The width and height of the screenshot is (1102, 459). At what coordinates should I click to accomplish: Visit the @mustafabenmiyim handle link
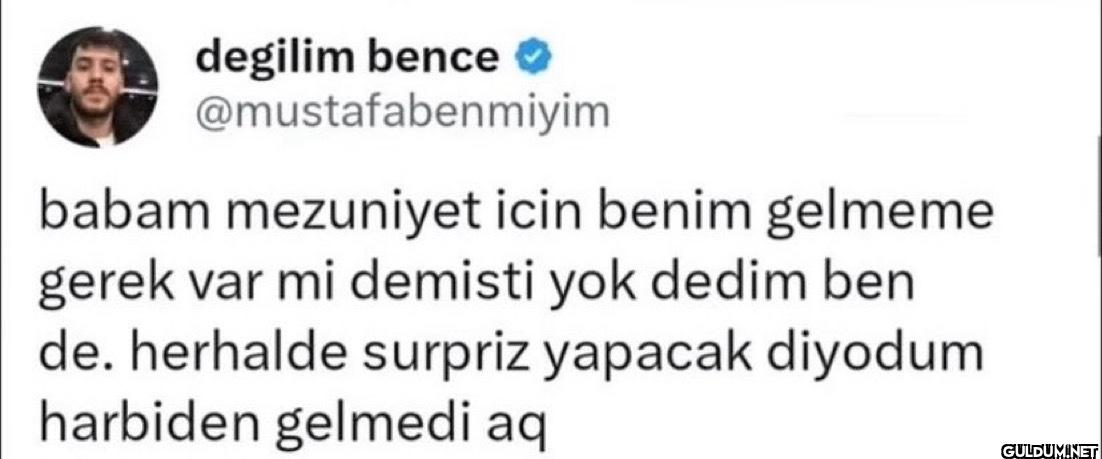(403, 115)
